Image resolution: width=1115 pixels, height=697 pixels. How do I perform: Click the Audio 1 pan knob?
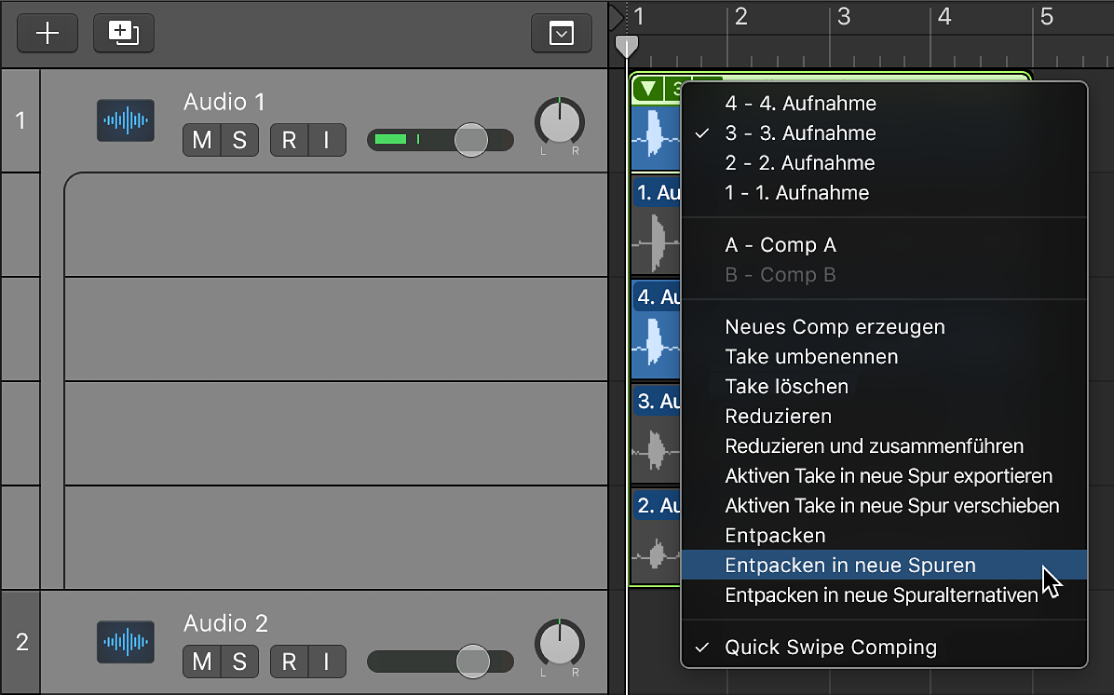[x=560, y=122]
